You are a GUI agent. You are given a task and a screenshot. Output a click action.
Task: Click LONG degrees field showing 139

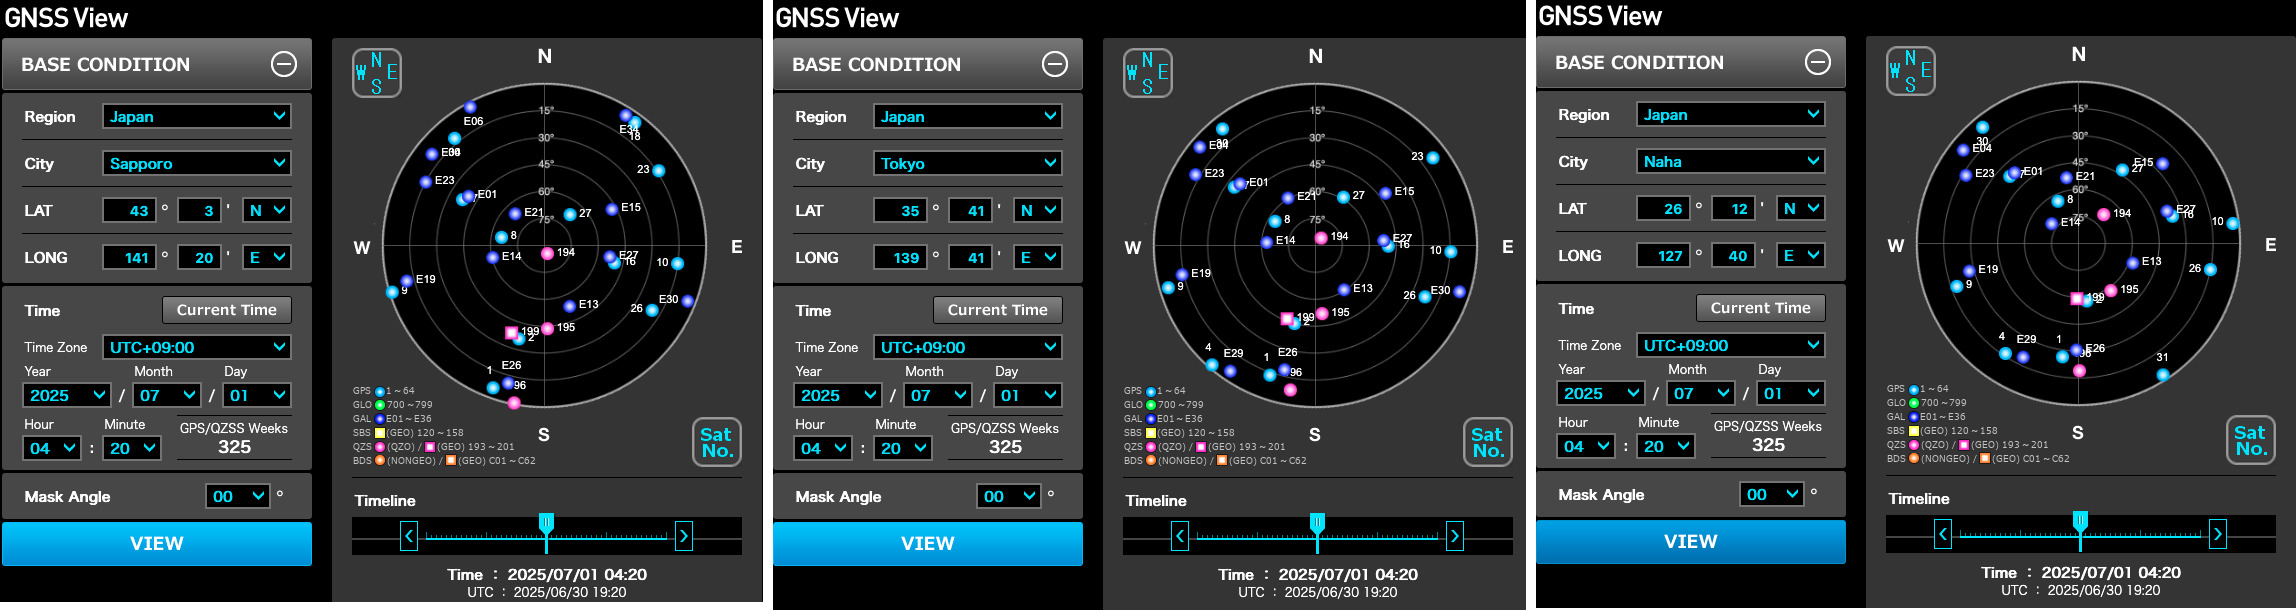click(x=900, y=257)
